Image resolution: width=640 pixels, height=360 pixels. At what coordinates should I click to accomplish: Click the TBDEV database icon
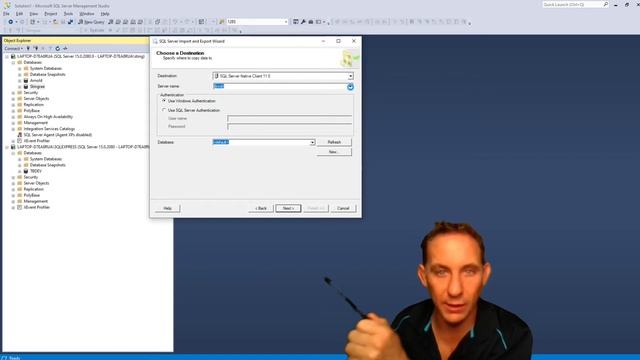[26, 171]
